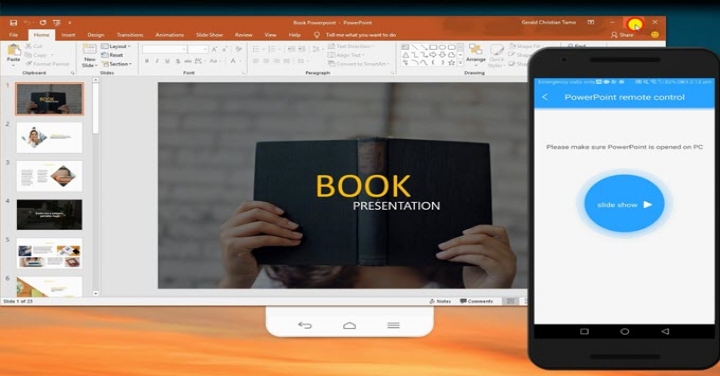Image resolution: width=720 pixels, height=376 pixels.
Task: Save the presentation from the quick access toolbar
Action: [x=13, y=22]
